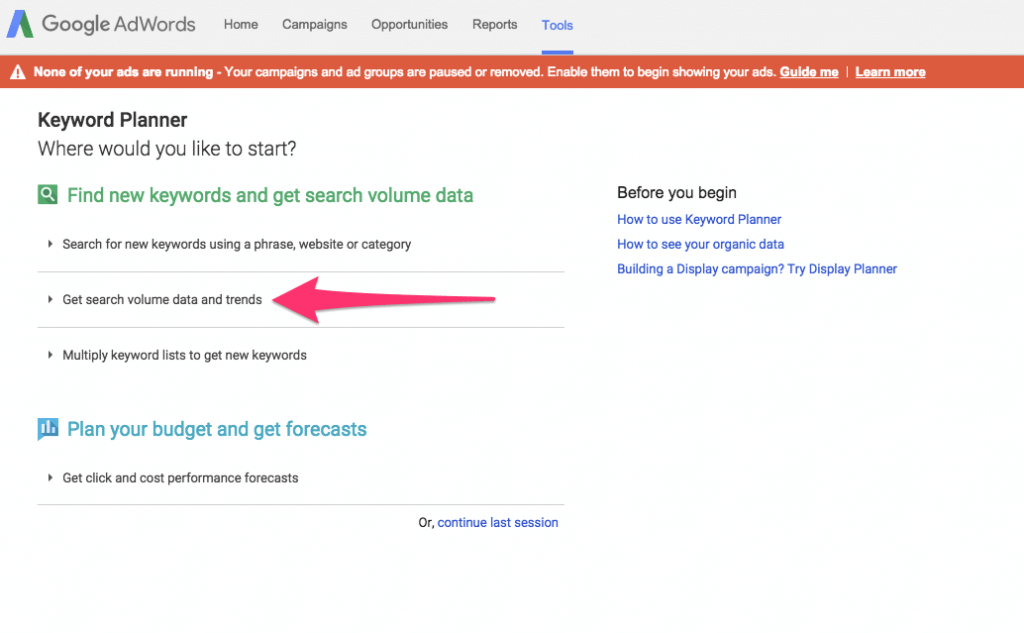This screenshot has width=1024, height=633.
Task: Go to the Reports tab
Action: [x=494, y=24]
